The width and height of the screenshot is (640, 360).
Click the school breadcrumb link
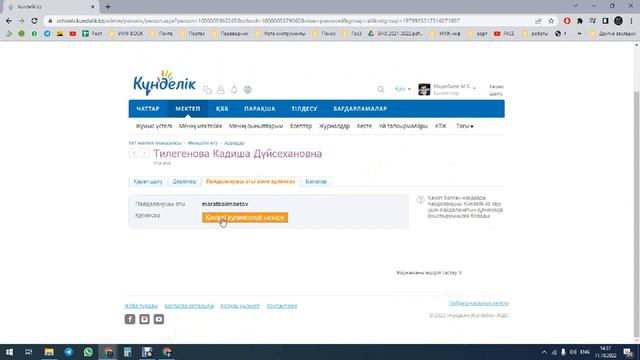click(155, 143)
